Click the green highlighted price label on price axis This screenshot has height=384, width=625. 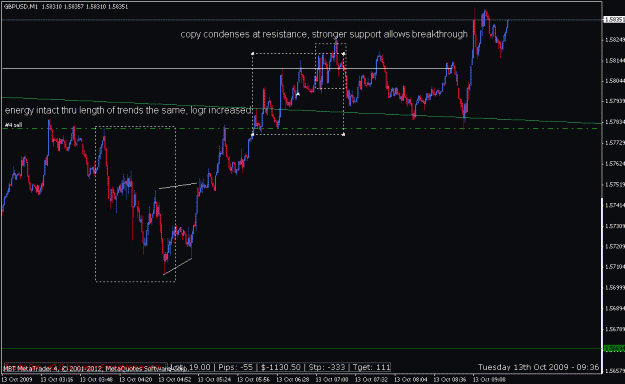[x=614, y=349]
